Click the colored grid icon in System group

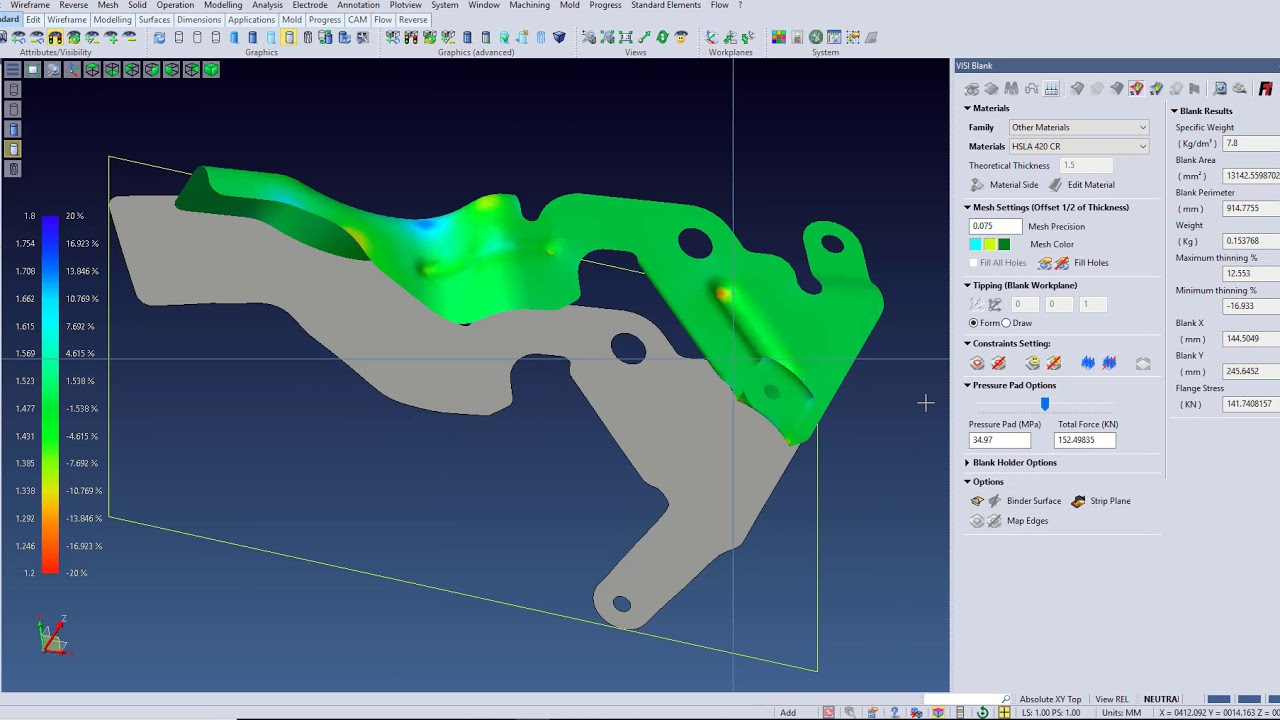(x=778, y=38)
